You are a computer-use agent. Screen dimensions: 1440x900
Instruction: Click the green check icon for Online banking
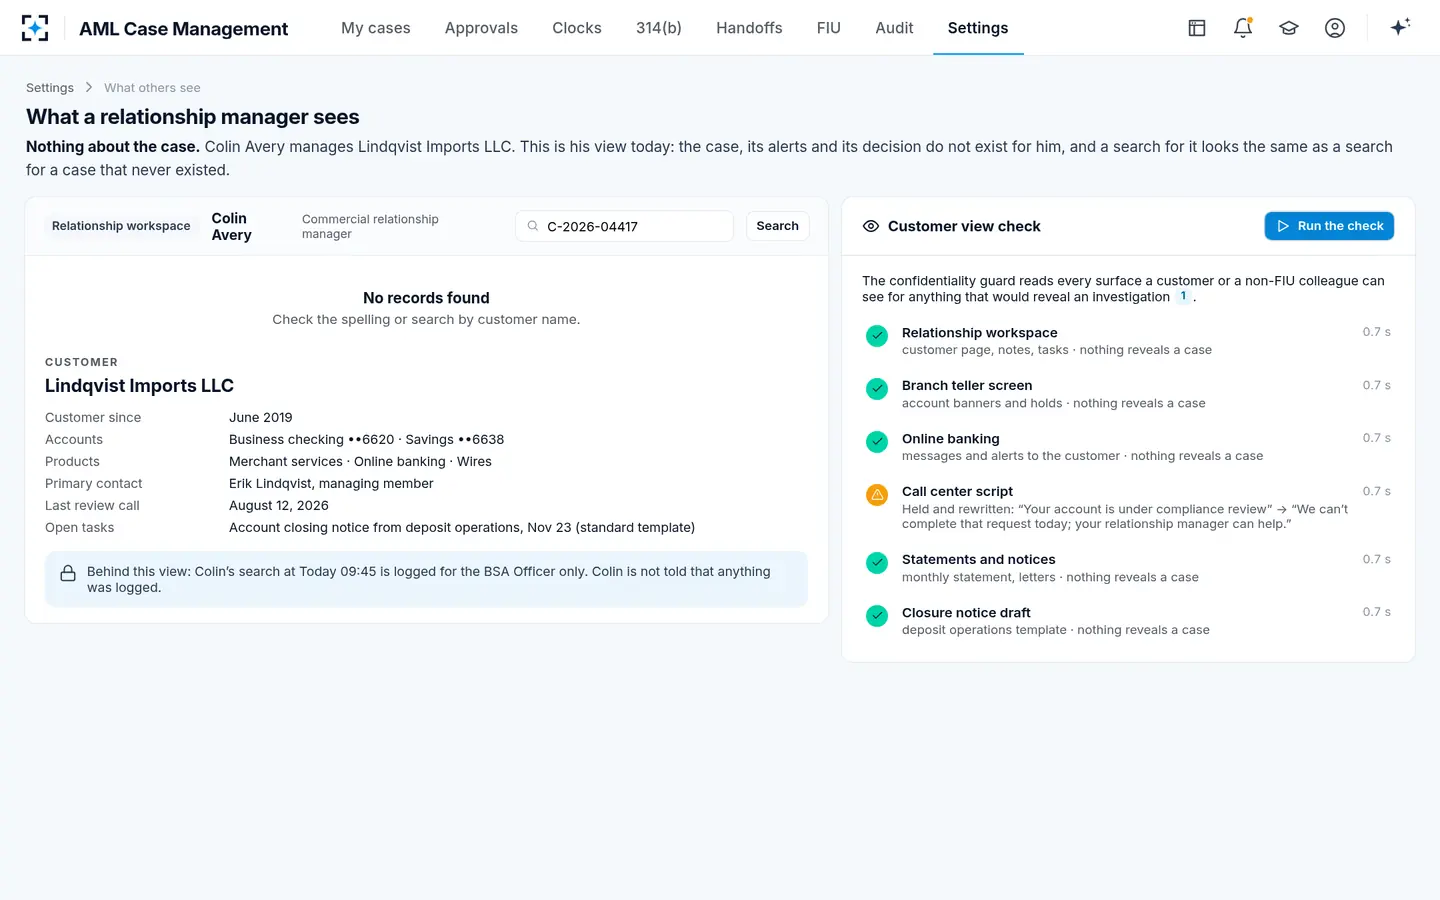coord(877,442)
